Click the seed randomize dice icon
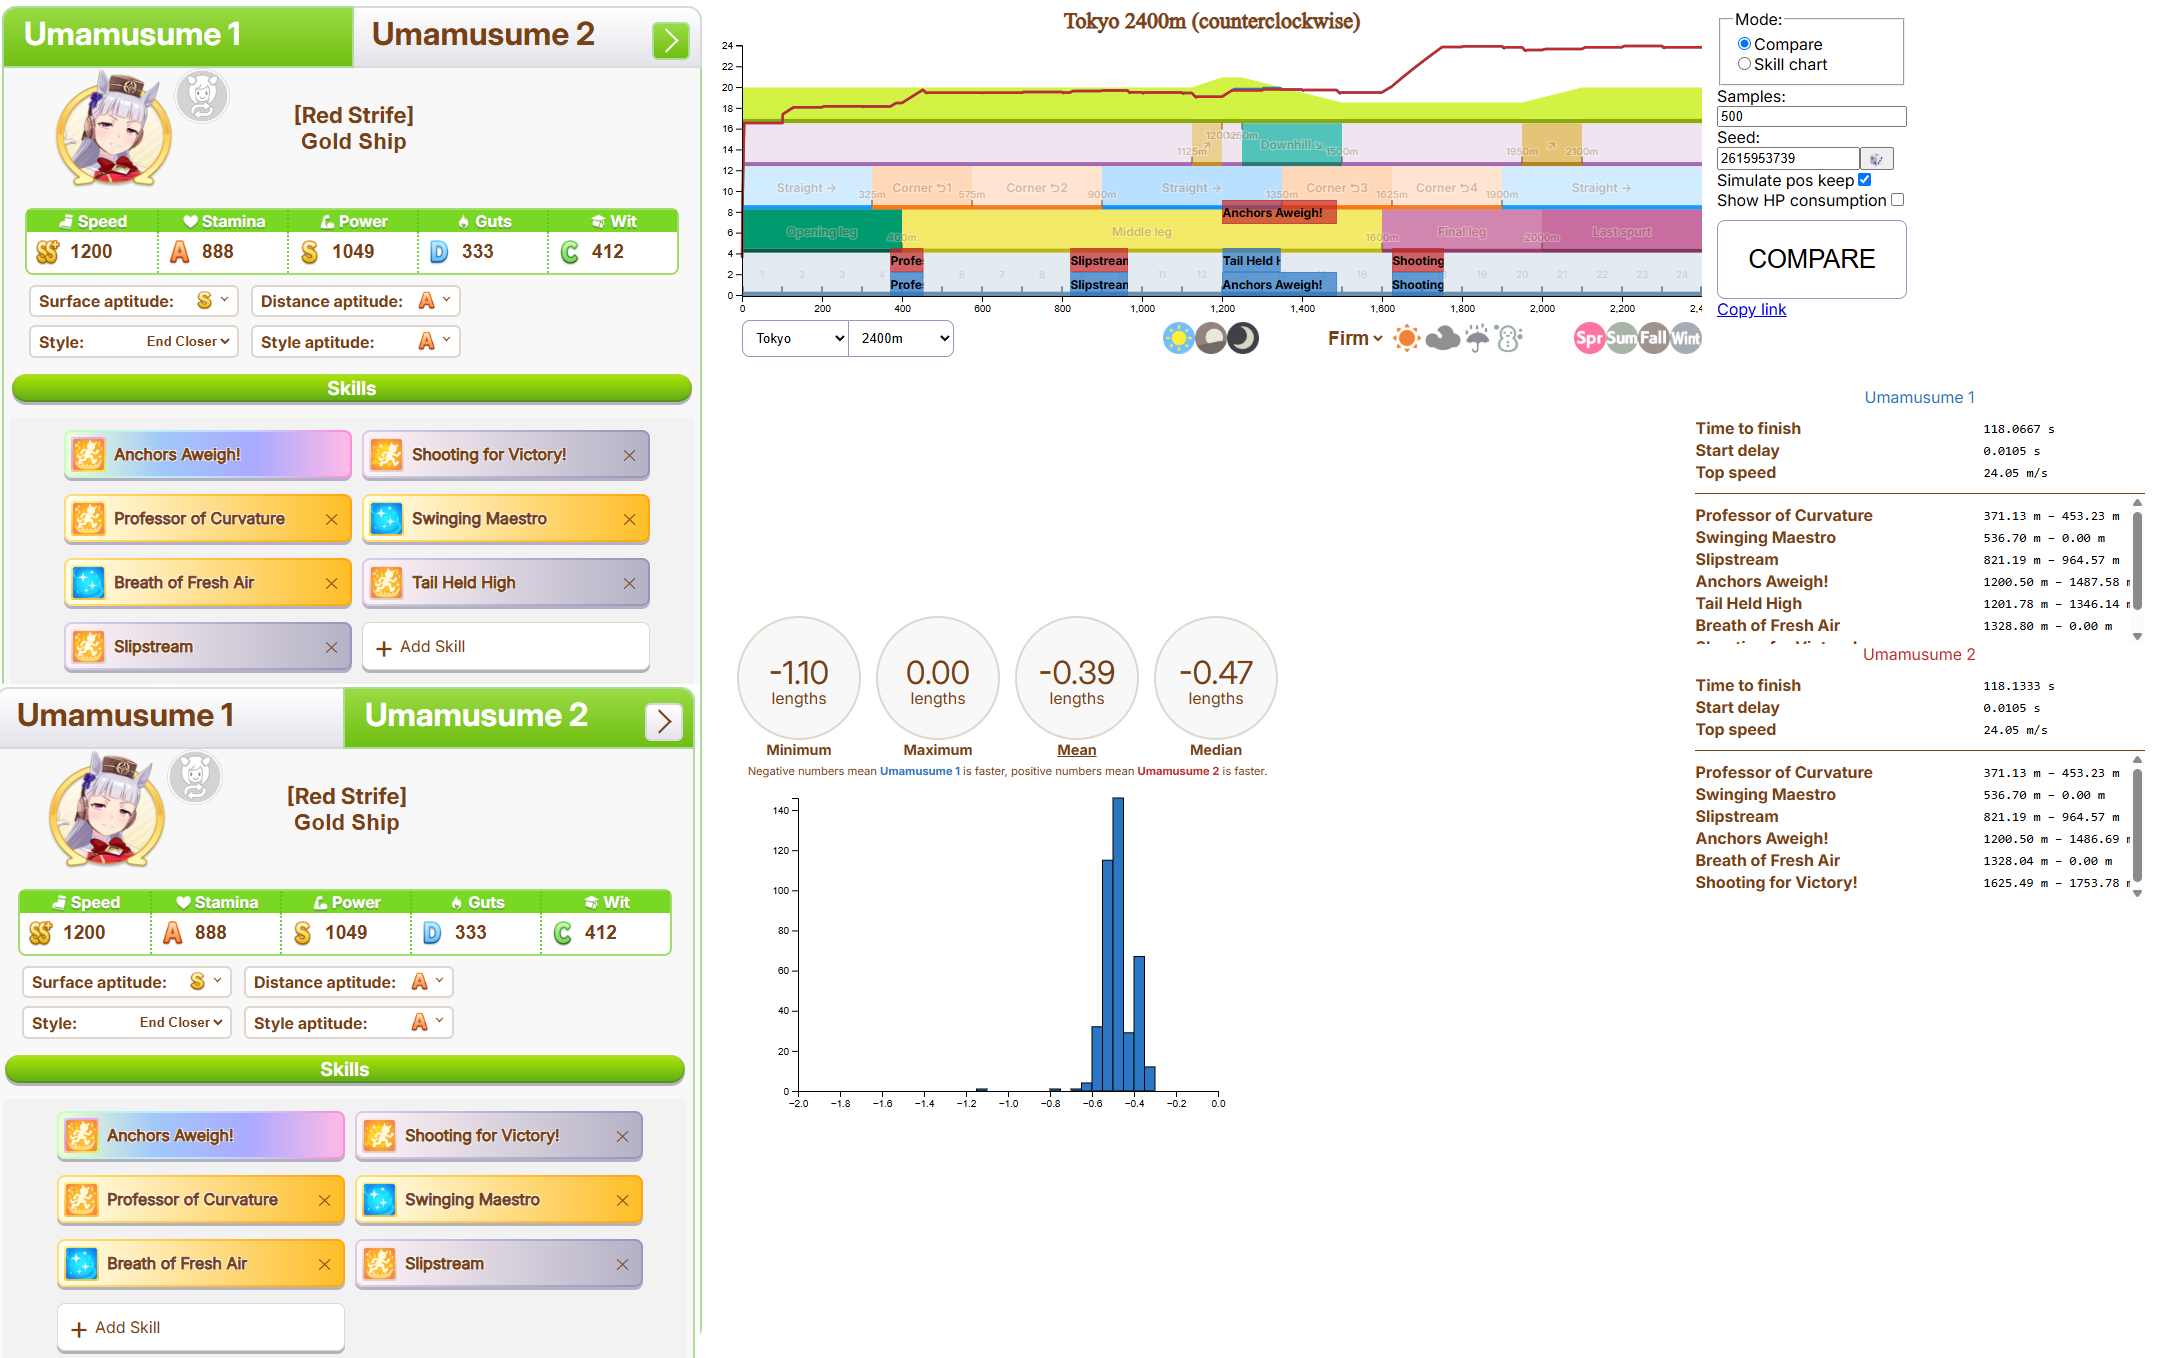This screenshot has height=1358, width=2157. (x=1876, y=159)
